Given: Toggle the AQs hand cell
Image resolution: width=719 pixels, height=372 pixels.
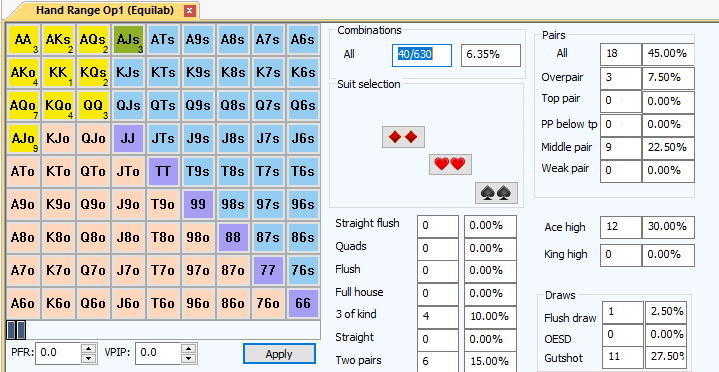Looking at the screenshot, I should [93, 39].
